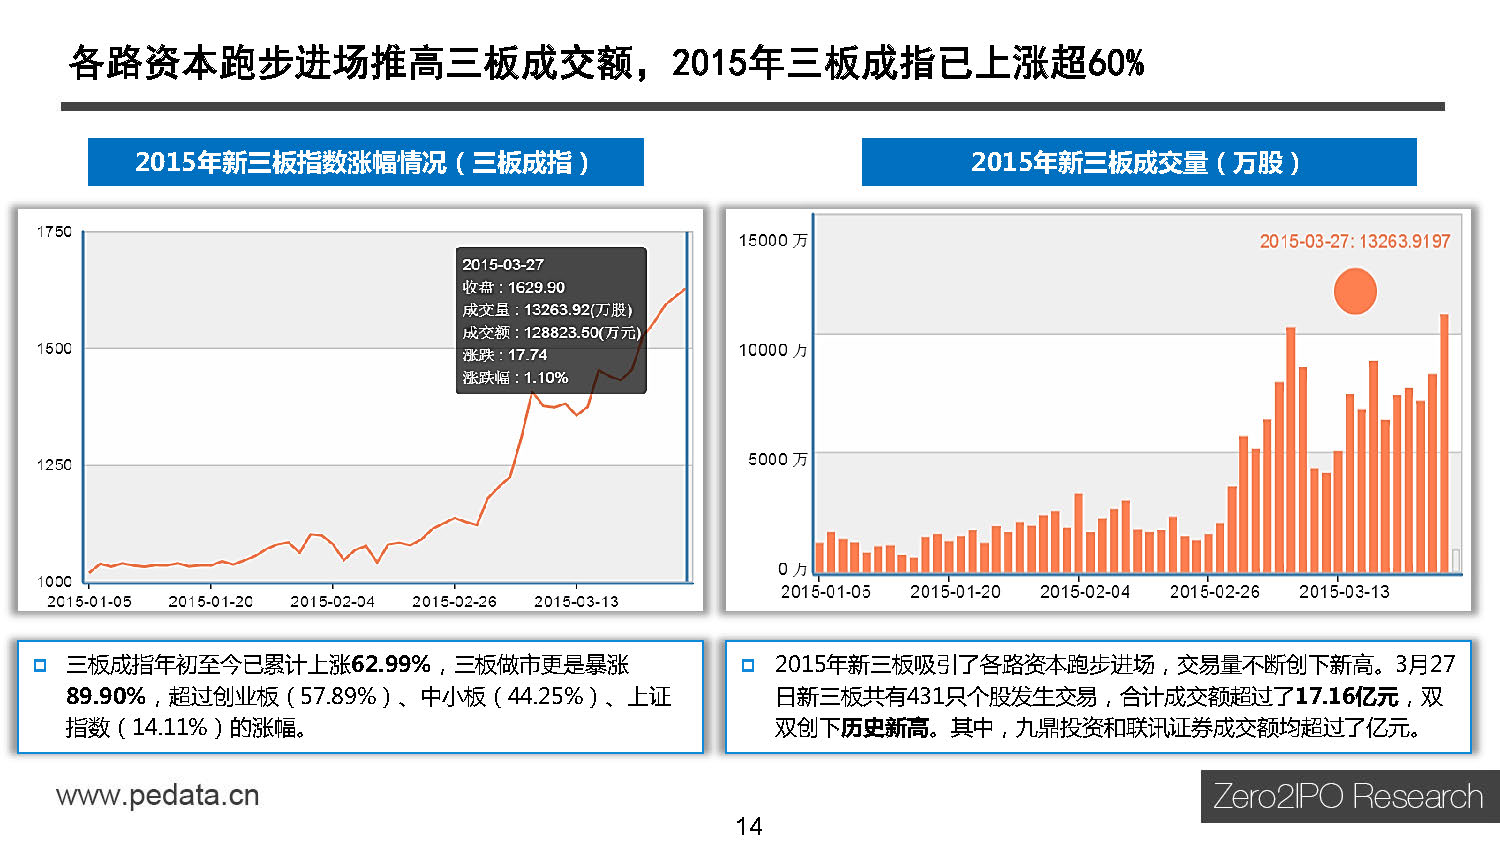The image size is (1500, 844).
Task: Click the dark tooltip dated 2015-03-27
Action: [551, 320]
